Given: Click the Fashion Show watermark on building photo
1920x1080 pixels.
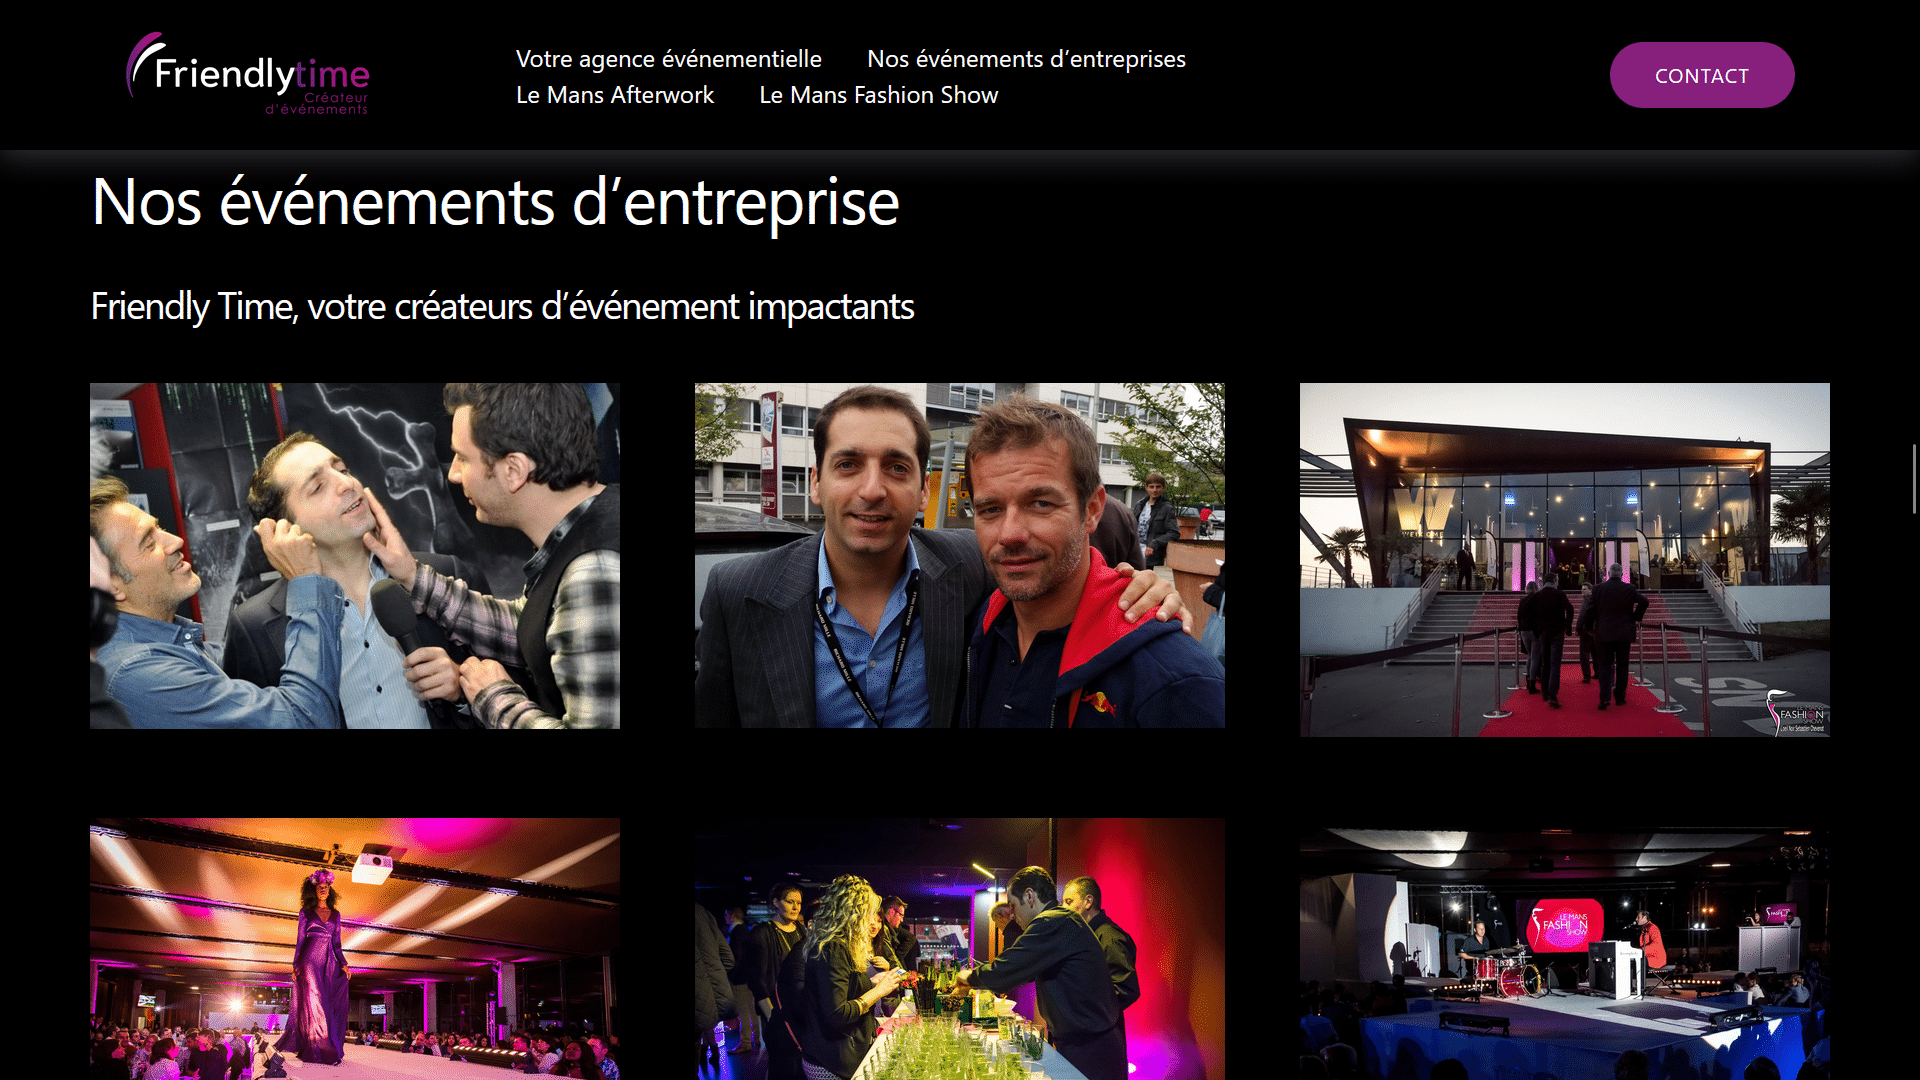Looking at the screenshot, I should point(1797,712).
